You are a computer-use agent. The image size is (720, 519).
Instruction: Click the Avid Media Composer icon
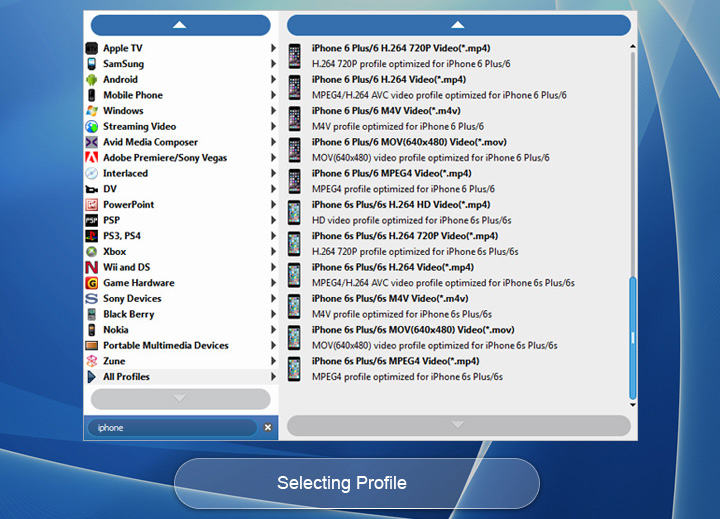click(92, 142)
